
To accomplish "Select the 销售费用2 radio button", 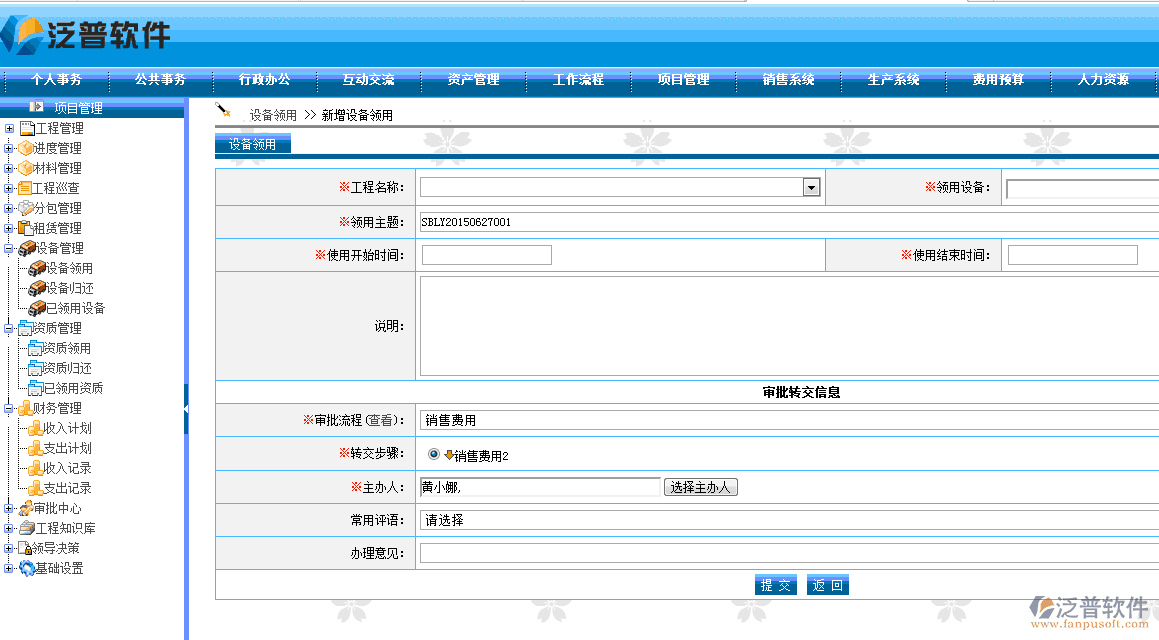I will point(434,454).
